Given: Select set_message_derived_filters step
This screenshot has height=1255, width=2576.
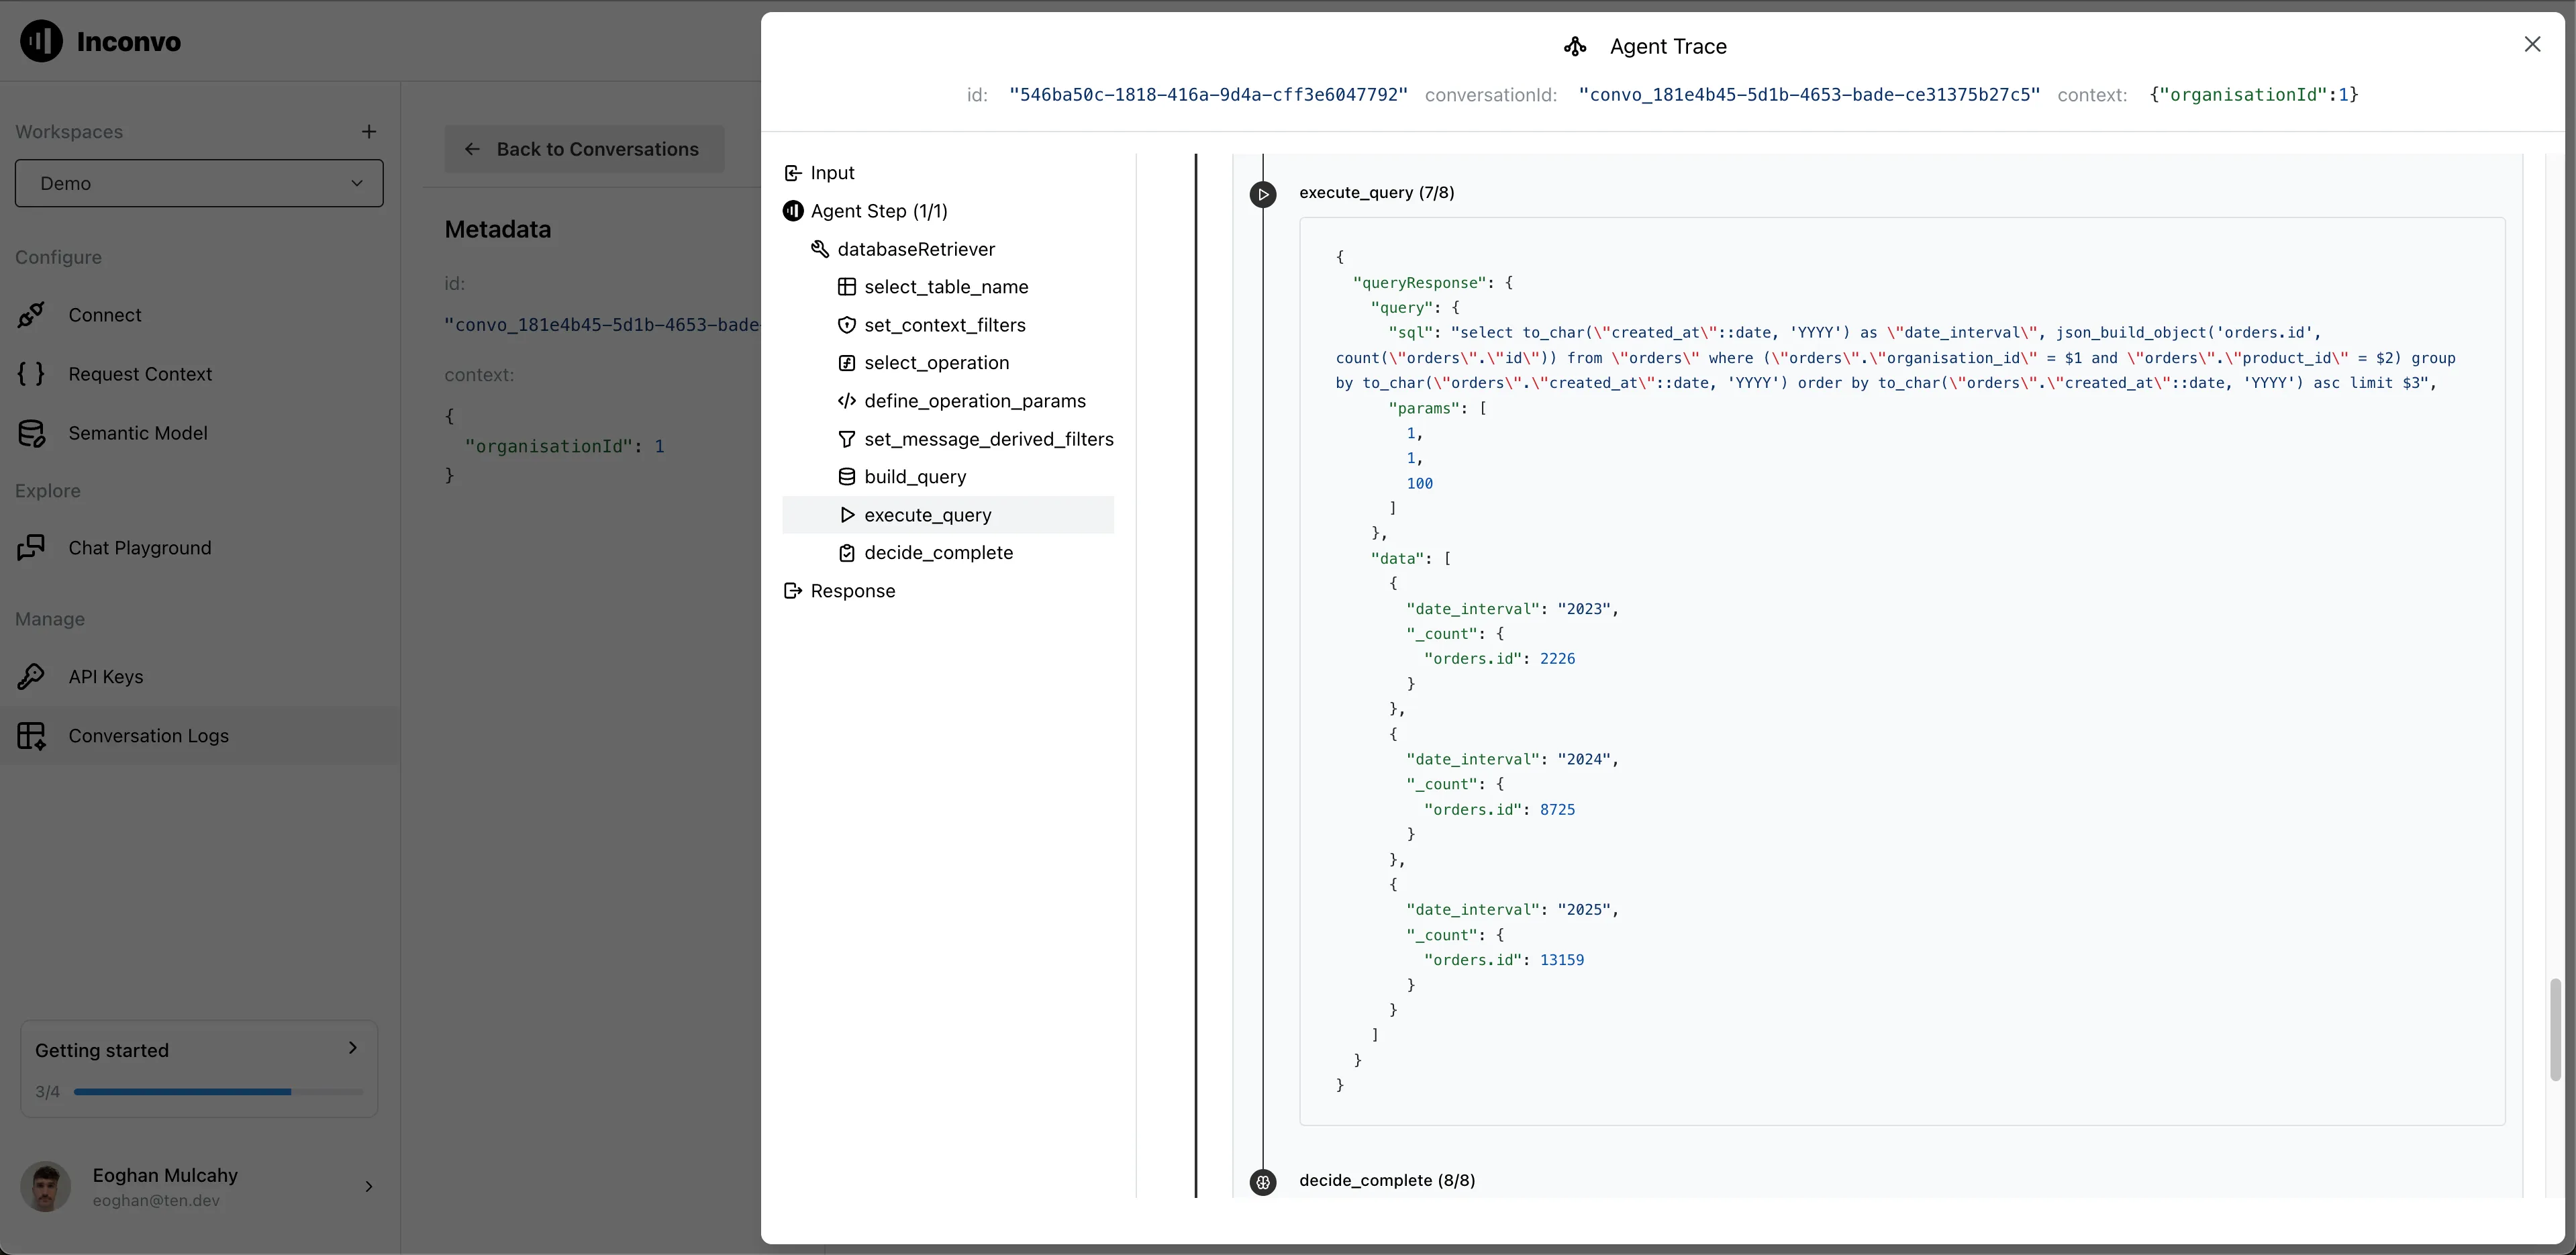Looking at the screenshot, I should click(988, 439).
